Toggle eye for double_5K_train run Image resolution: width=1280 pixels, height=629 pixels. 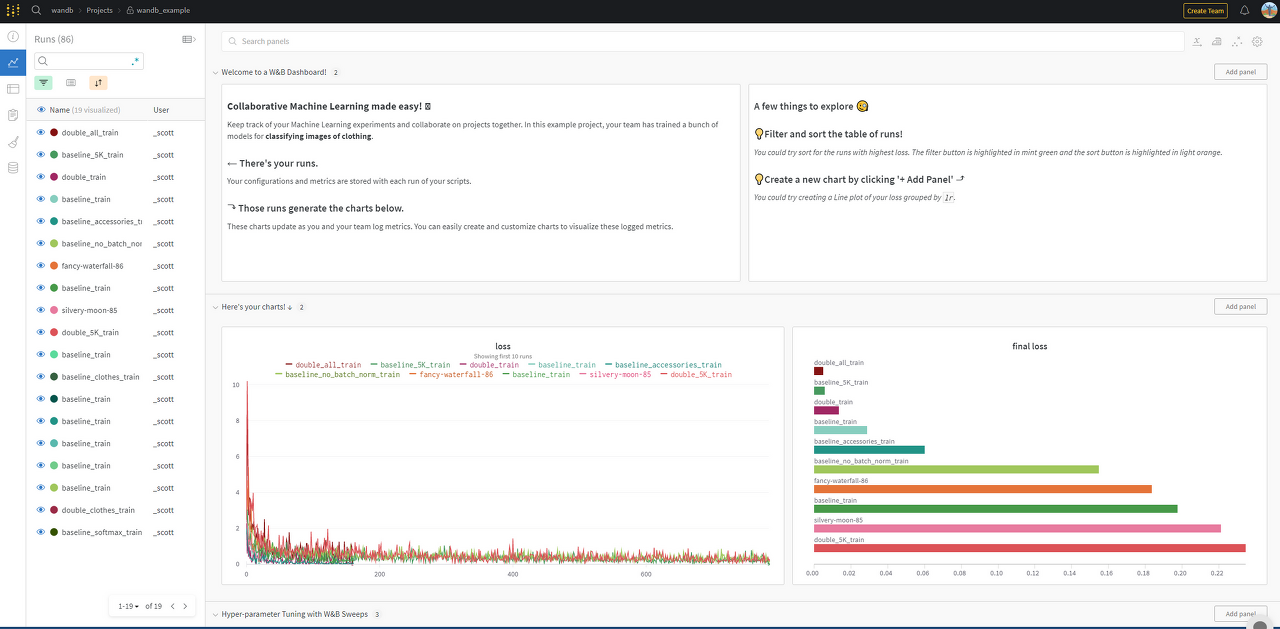pos(41,332)
